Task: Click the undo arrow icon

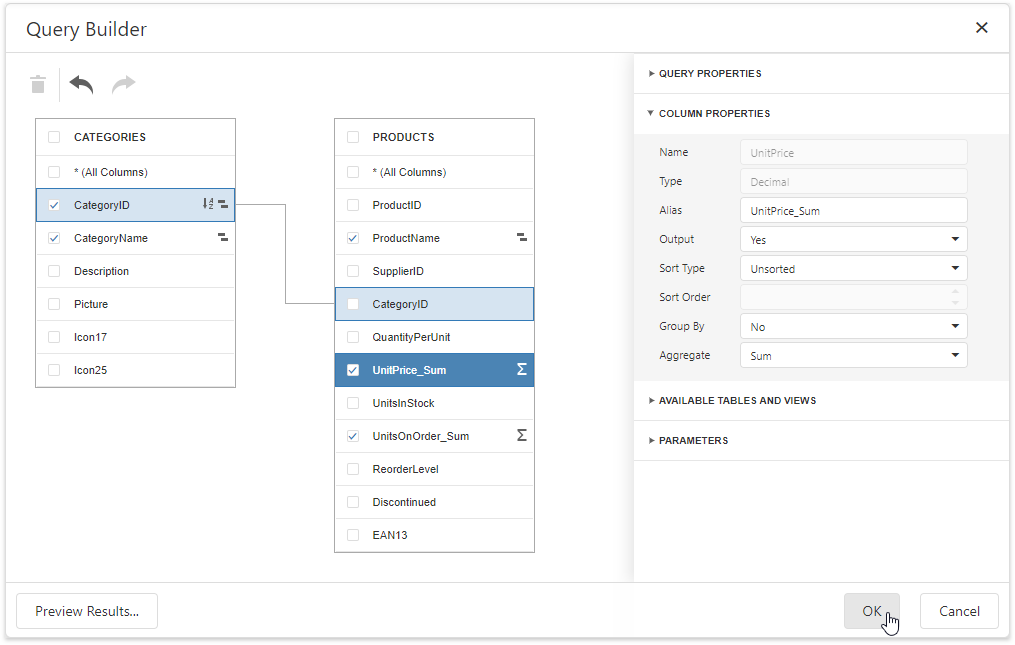Action: tap(82, 85)
